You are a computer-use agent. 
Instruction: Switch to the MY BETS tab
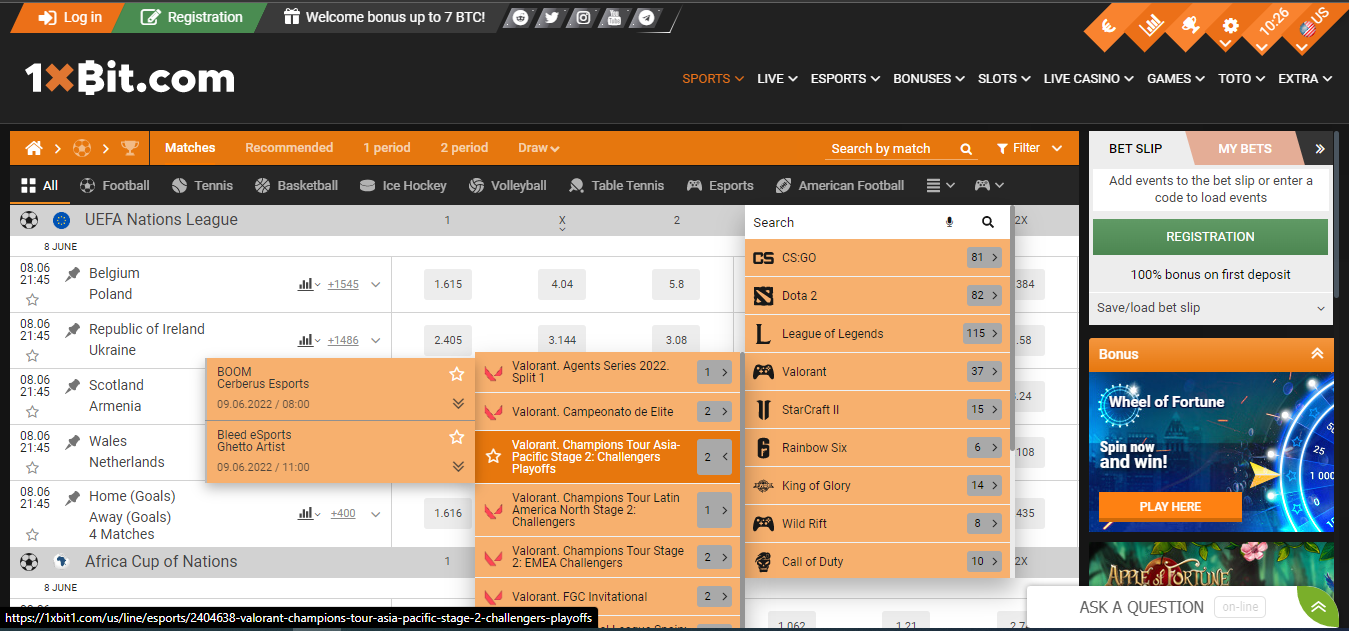pyautogui.click(x=1244, y=148)
